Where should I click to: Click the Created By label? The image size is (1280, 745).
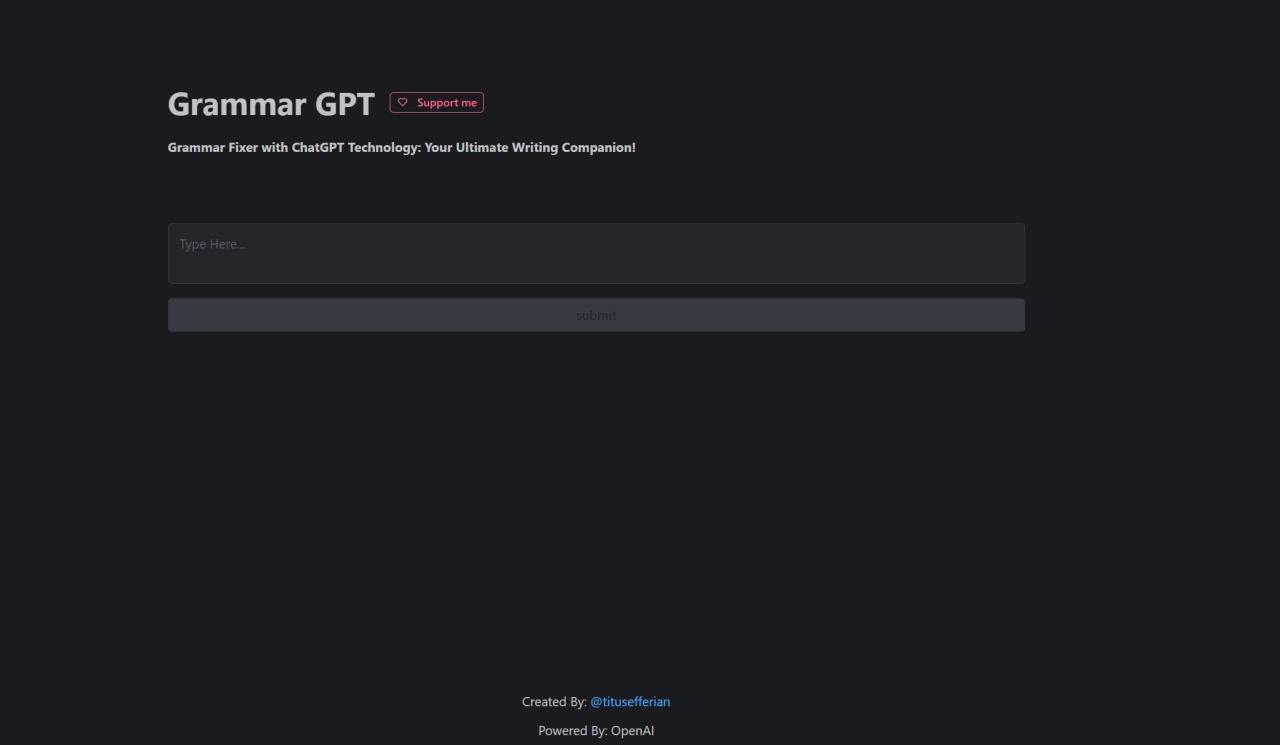pos(554,702)
